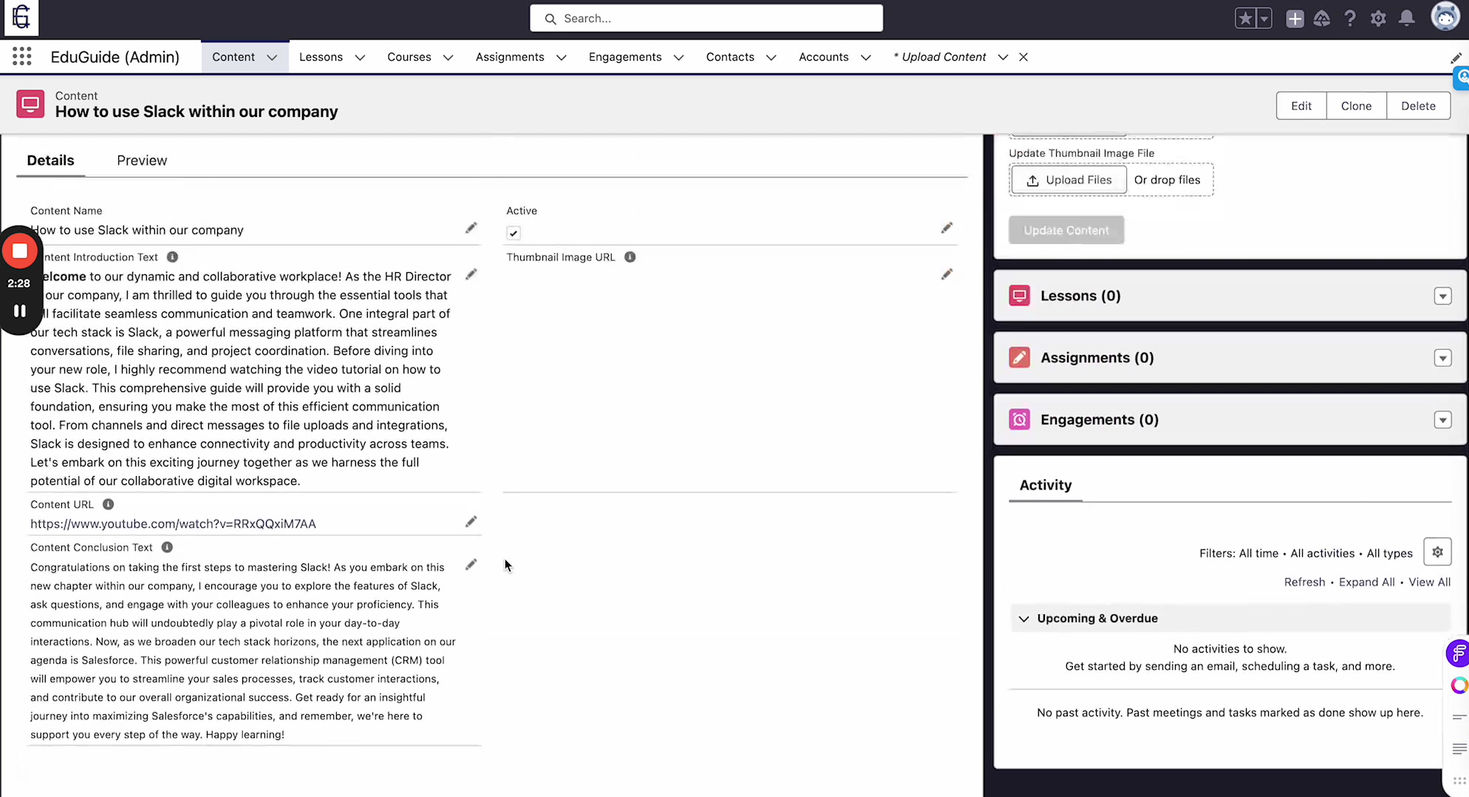Viewport: 1469px width, 797px height.
Task: Pause the screen recording
Action: (19, 311)
